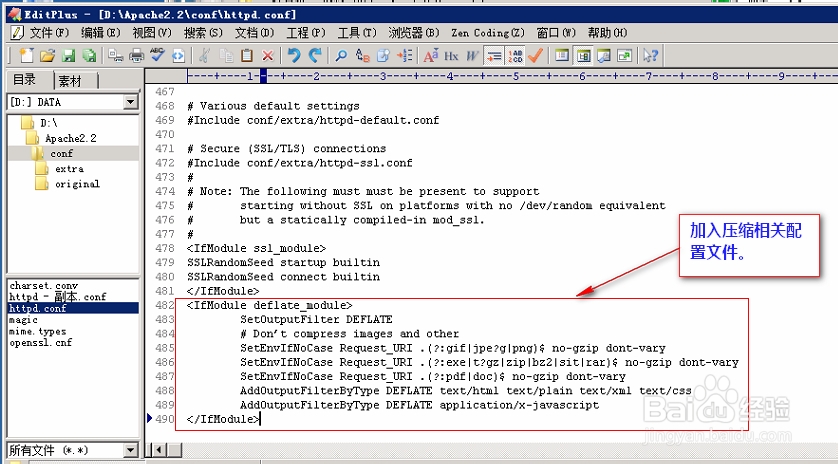
Task: Click the Full Screen window icon
Action: pos(624,56)
